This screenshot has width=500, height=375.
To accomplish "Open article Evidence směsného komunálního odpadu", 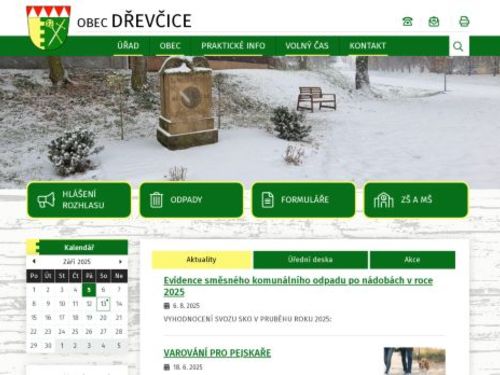I will click(298, 286).
